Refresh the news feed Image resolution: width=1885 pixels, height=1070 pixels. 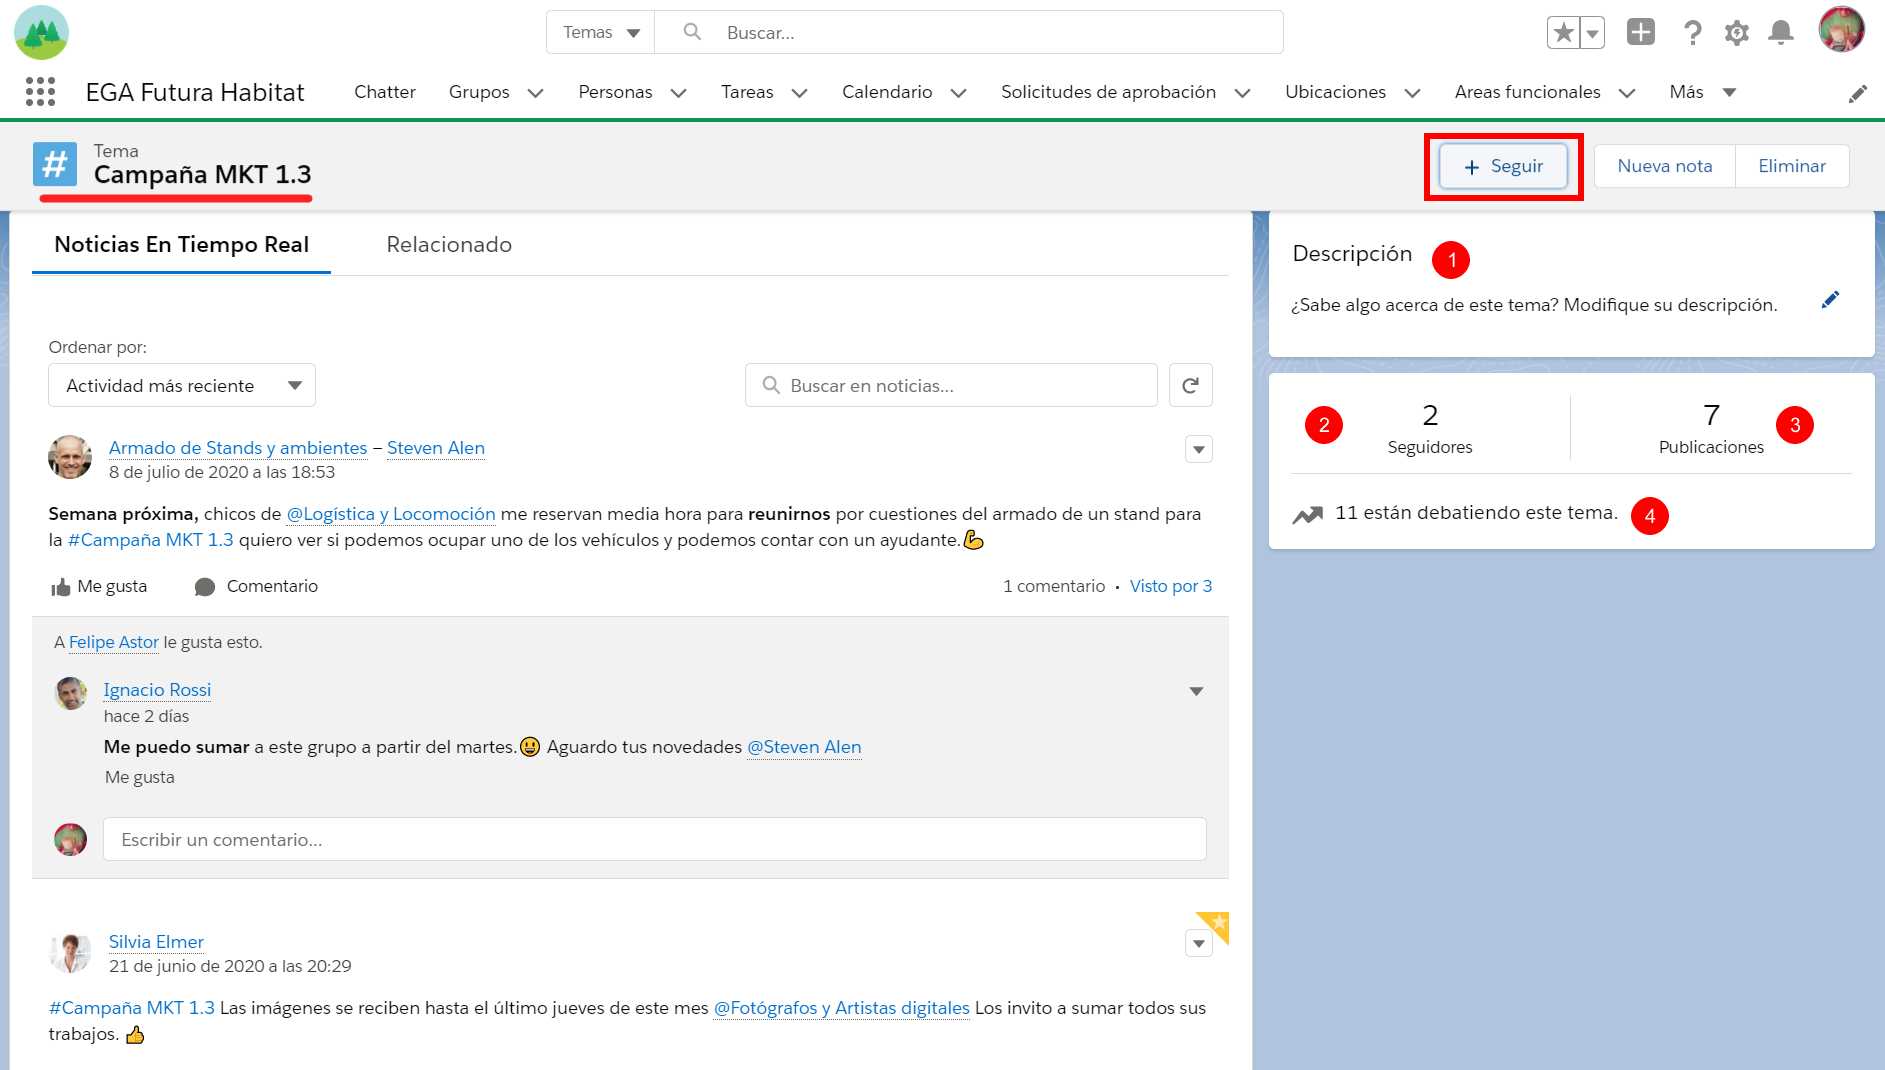click(x=1191, y=385)
